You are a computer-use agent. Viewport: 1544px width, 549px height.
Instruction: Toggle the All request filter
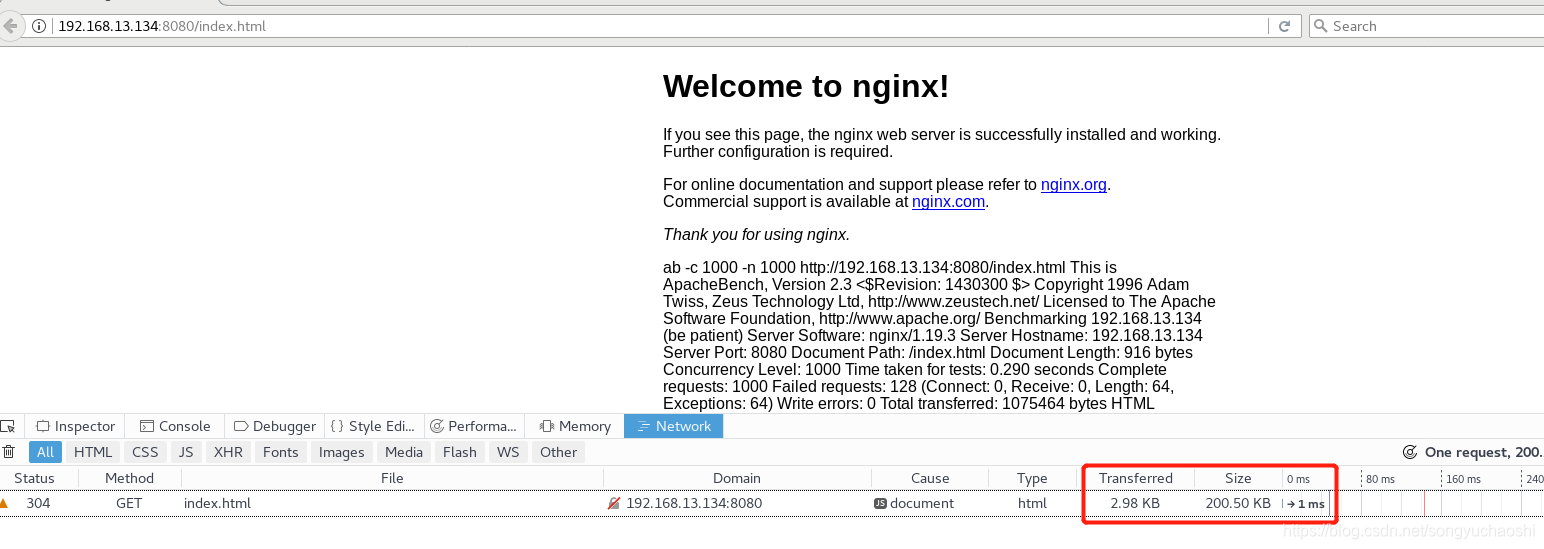45,452
